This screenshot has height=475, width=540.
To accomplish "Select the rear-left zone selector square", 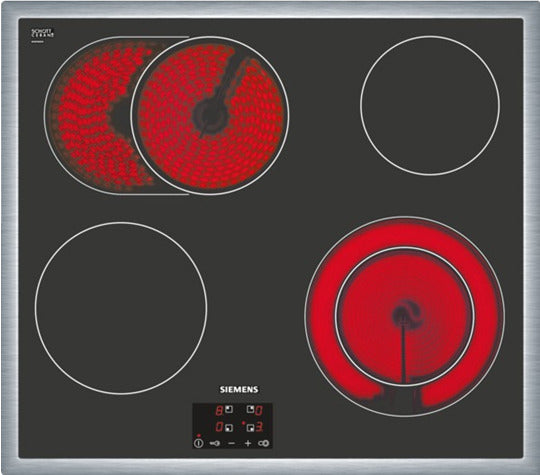I will point(229,410).
